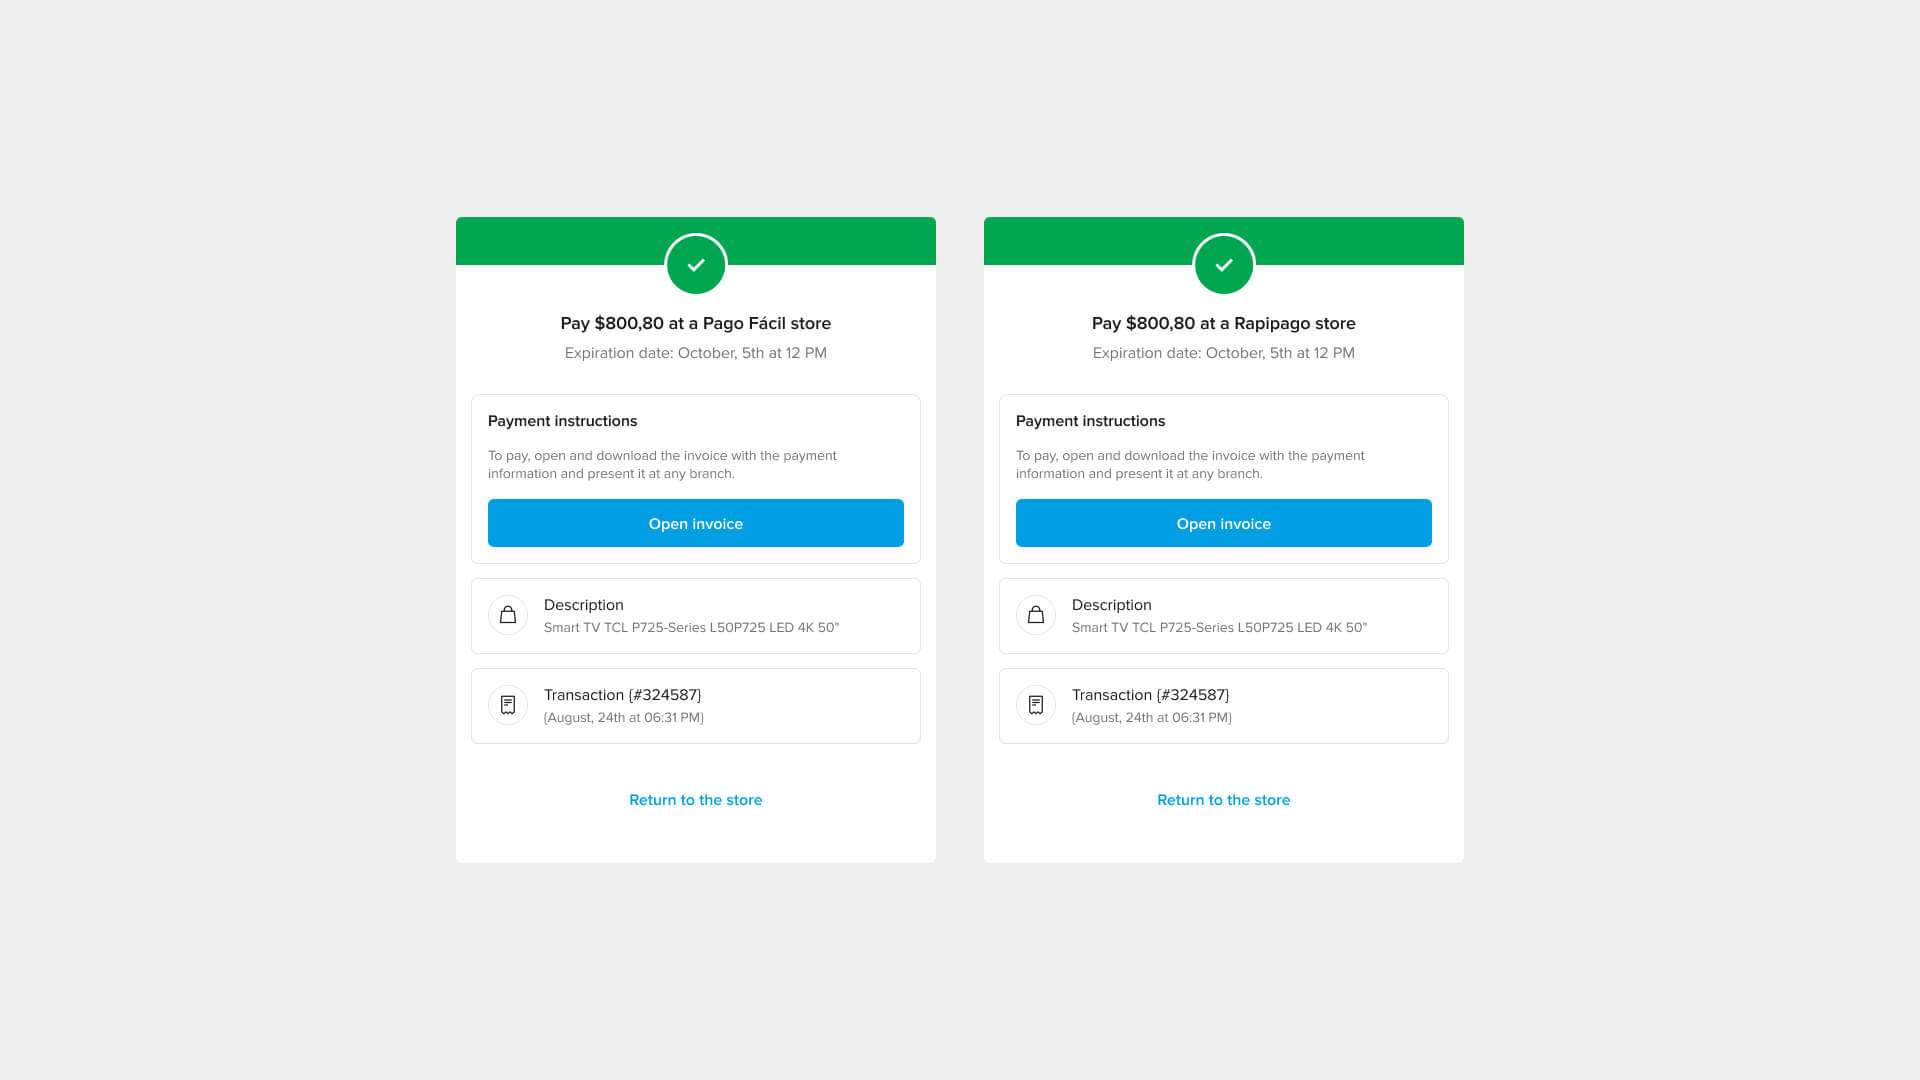Screen dimensions: 1920x1080
Task: Open invoice for Rapipago store
Action: [1224, 522]
